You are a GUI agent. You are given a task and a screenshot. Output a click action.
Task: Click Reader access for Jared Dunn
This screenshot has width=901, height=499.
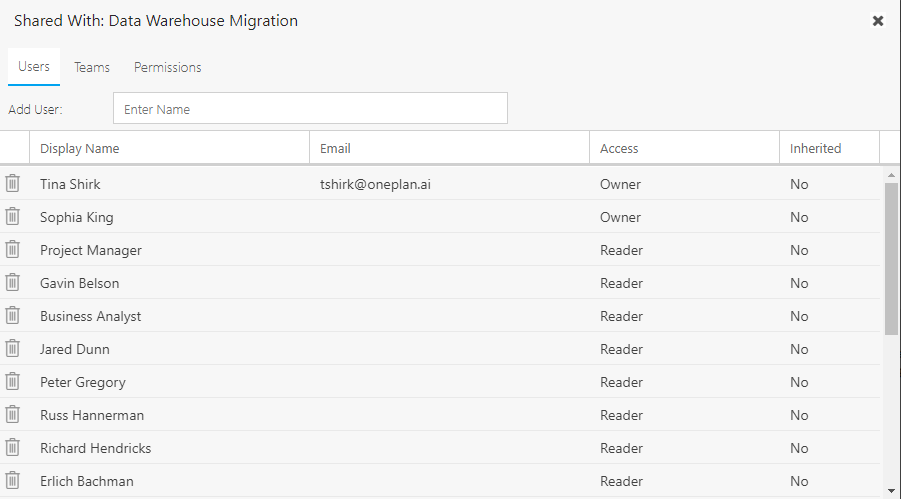(x=684, y=349)
